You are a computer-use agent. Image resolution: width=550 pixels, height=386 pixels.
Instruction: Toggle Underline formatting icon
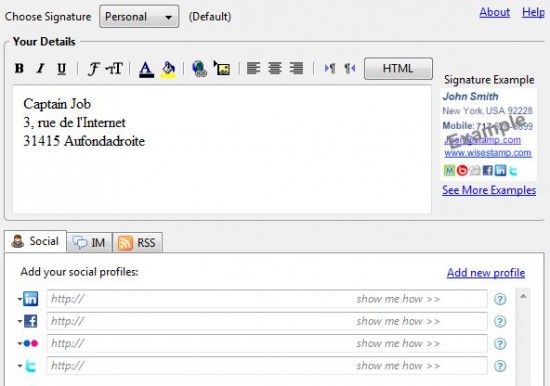click(62, 68)
